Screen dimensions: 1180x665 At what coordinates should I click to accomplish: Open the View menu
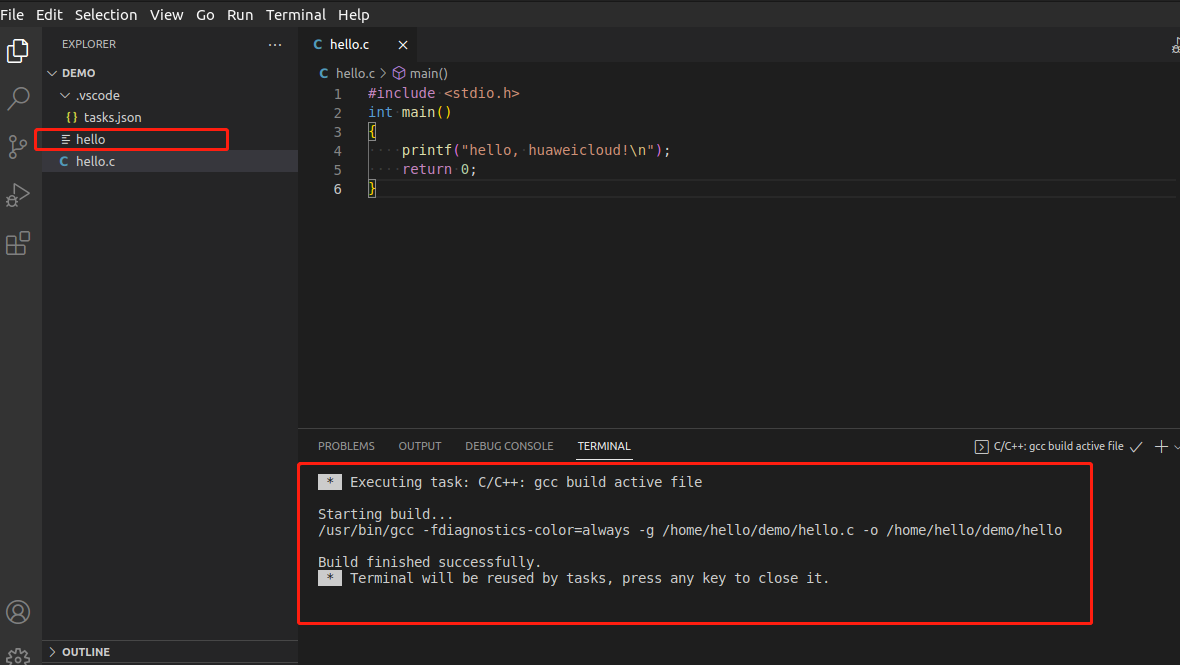166,14
